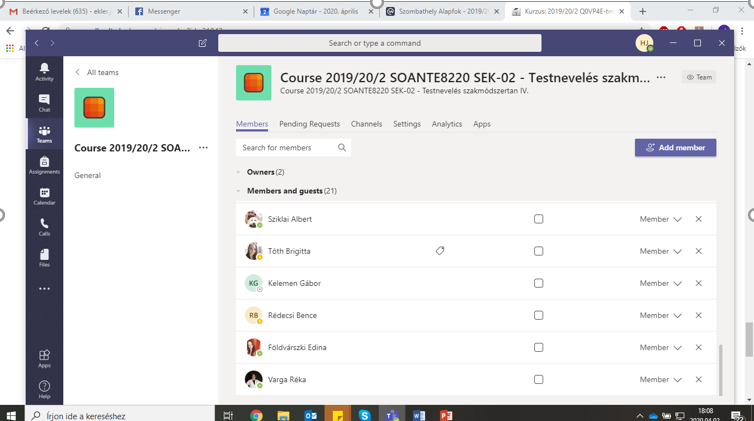Switch to the Settings tab
The image size is (754, 421).
407,124
